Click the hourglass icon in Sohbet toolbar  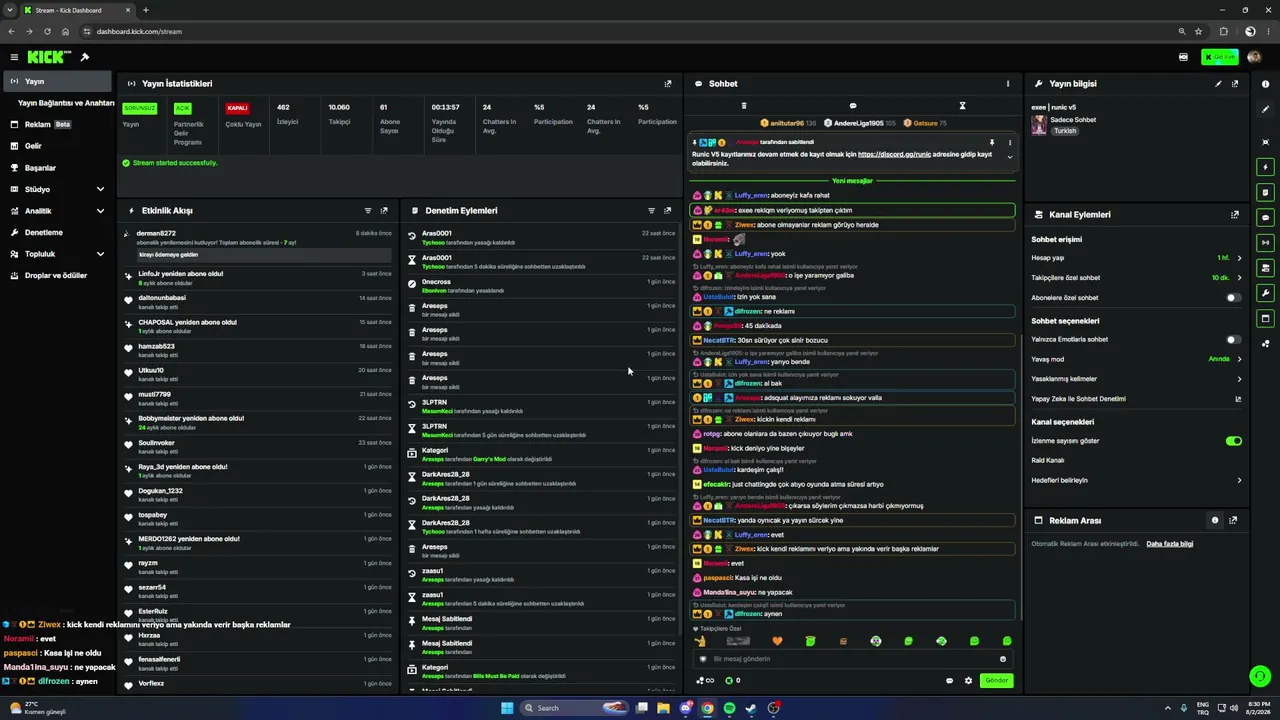tap(962, 106)
